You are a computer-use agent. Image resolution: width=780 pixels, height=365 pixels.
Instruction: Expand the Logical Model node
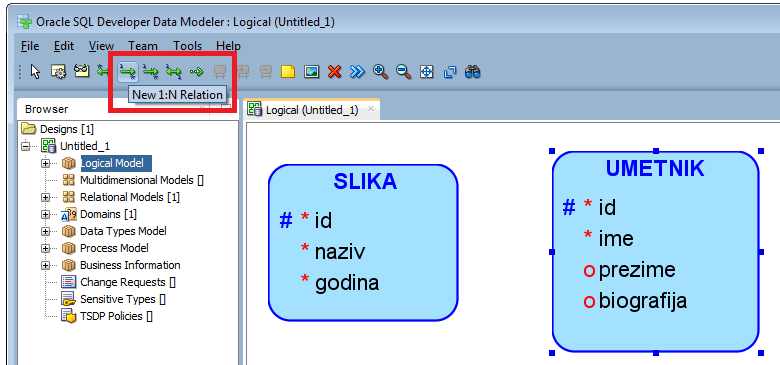tap(46, 163)
